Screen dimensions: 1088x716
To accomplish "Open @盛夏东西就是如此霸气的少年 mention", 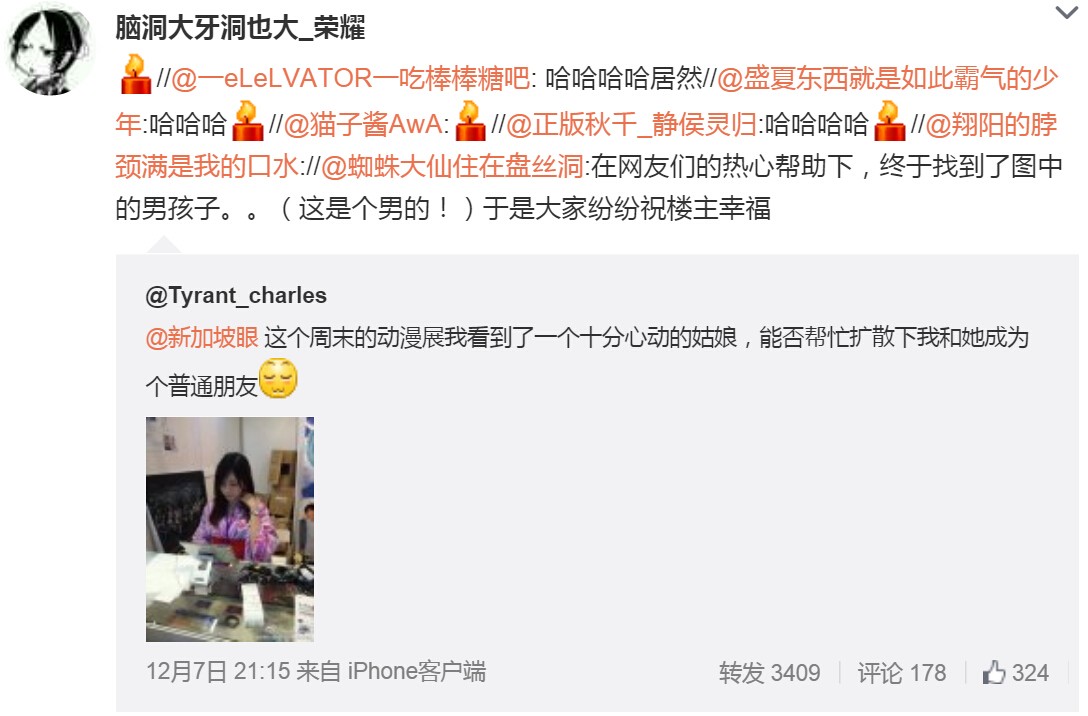I will pyautogui.click(x=586, y=101).
